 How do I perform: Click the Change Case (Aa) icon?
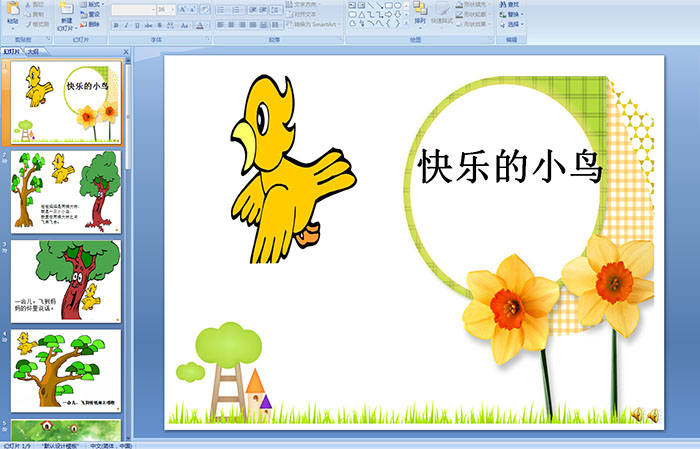[184, 25]
